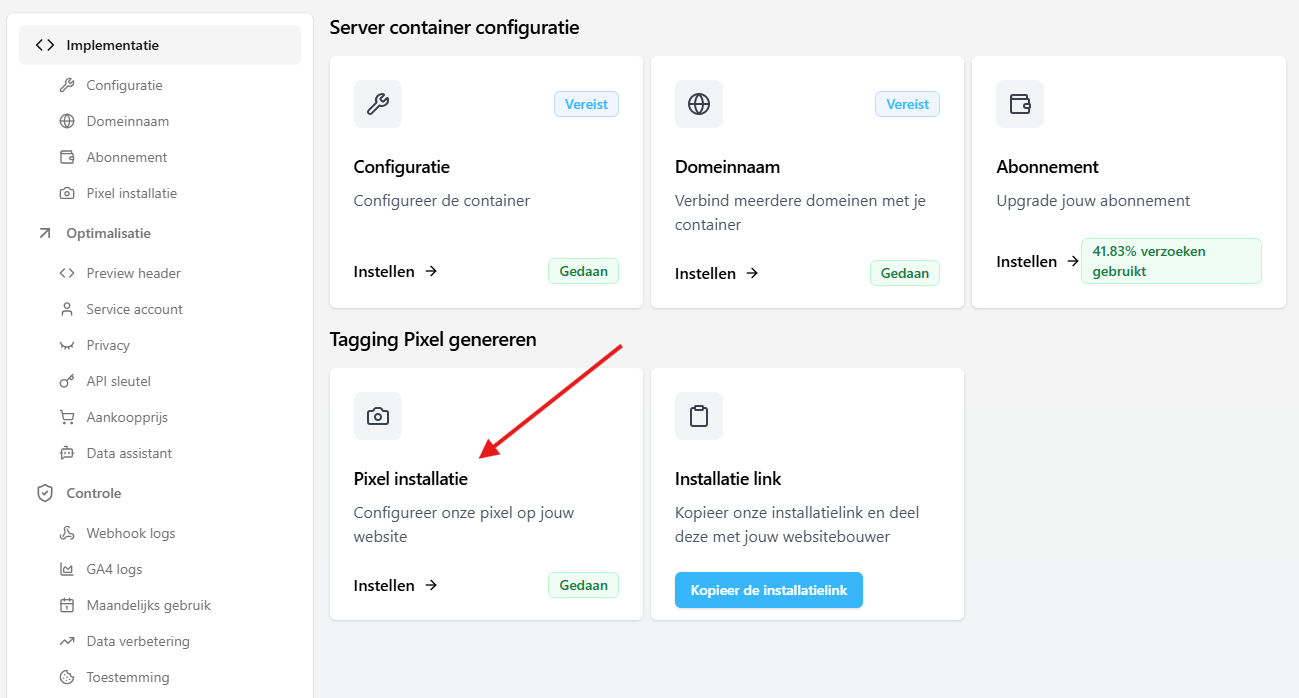
Task: Click the robot icon beside Data assistant
Action: coord(67,453)
